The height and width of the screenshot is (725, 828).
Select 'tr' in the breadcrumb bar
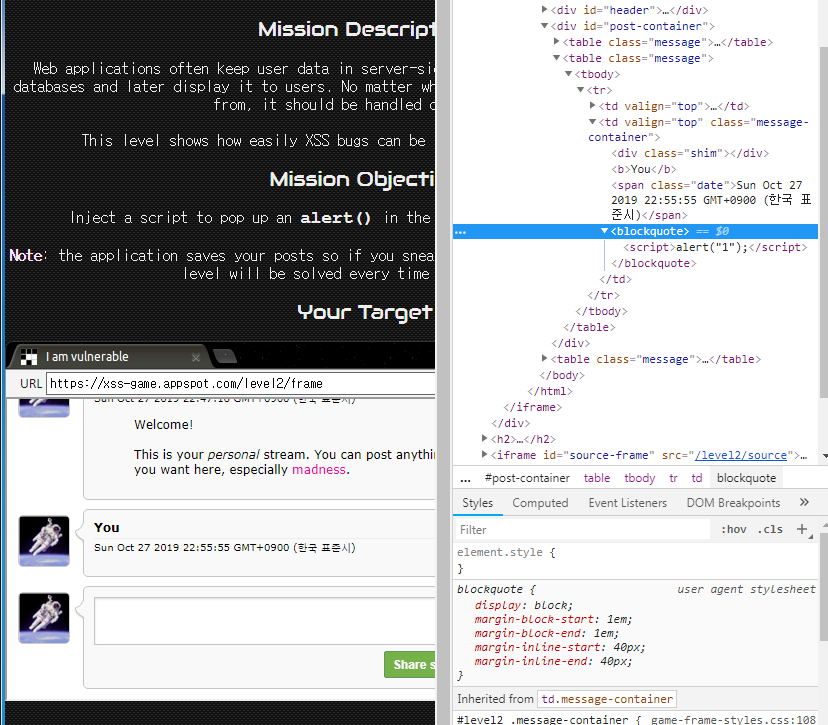pyautogui.click(x=673, y=478)
